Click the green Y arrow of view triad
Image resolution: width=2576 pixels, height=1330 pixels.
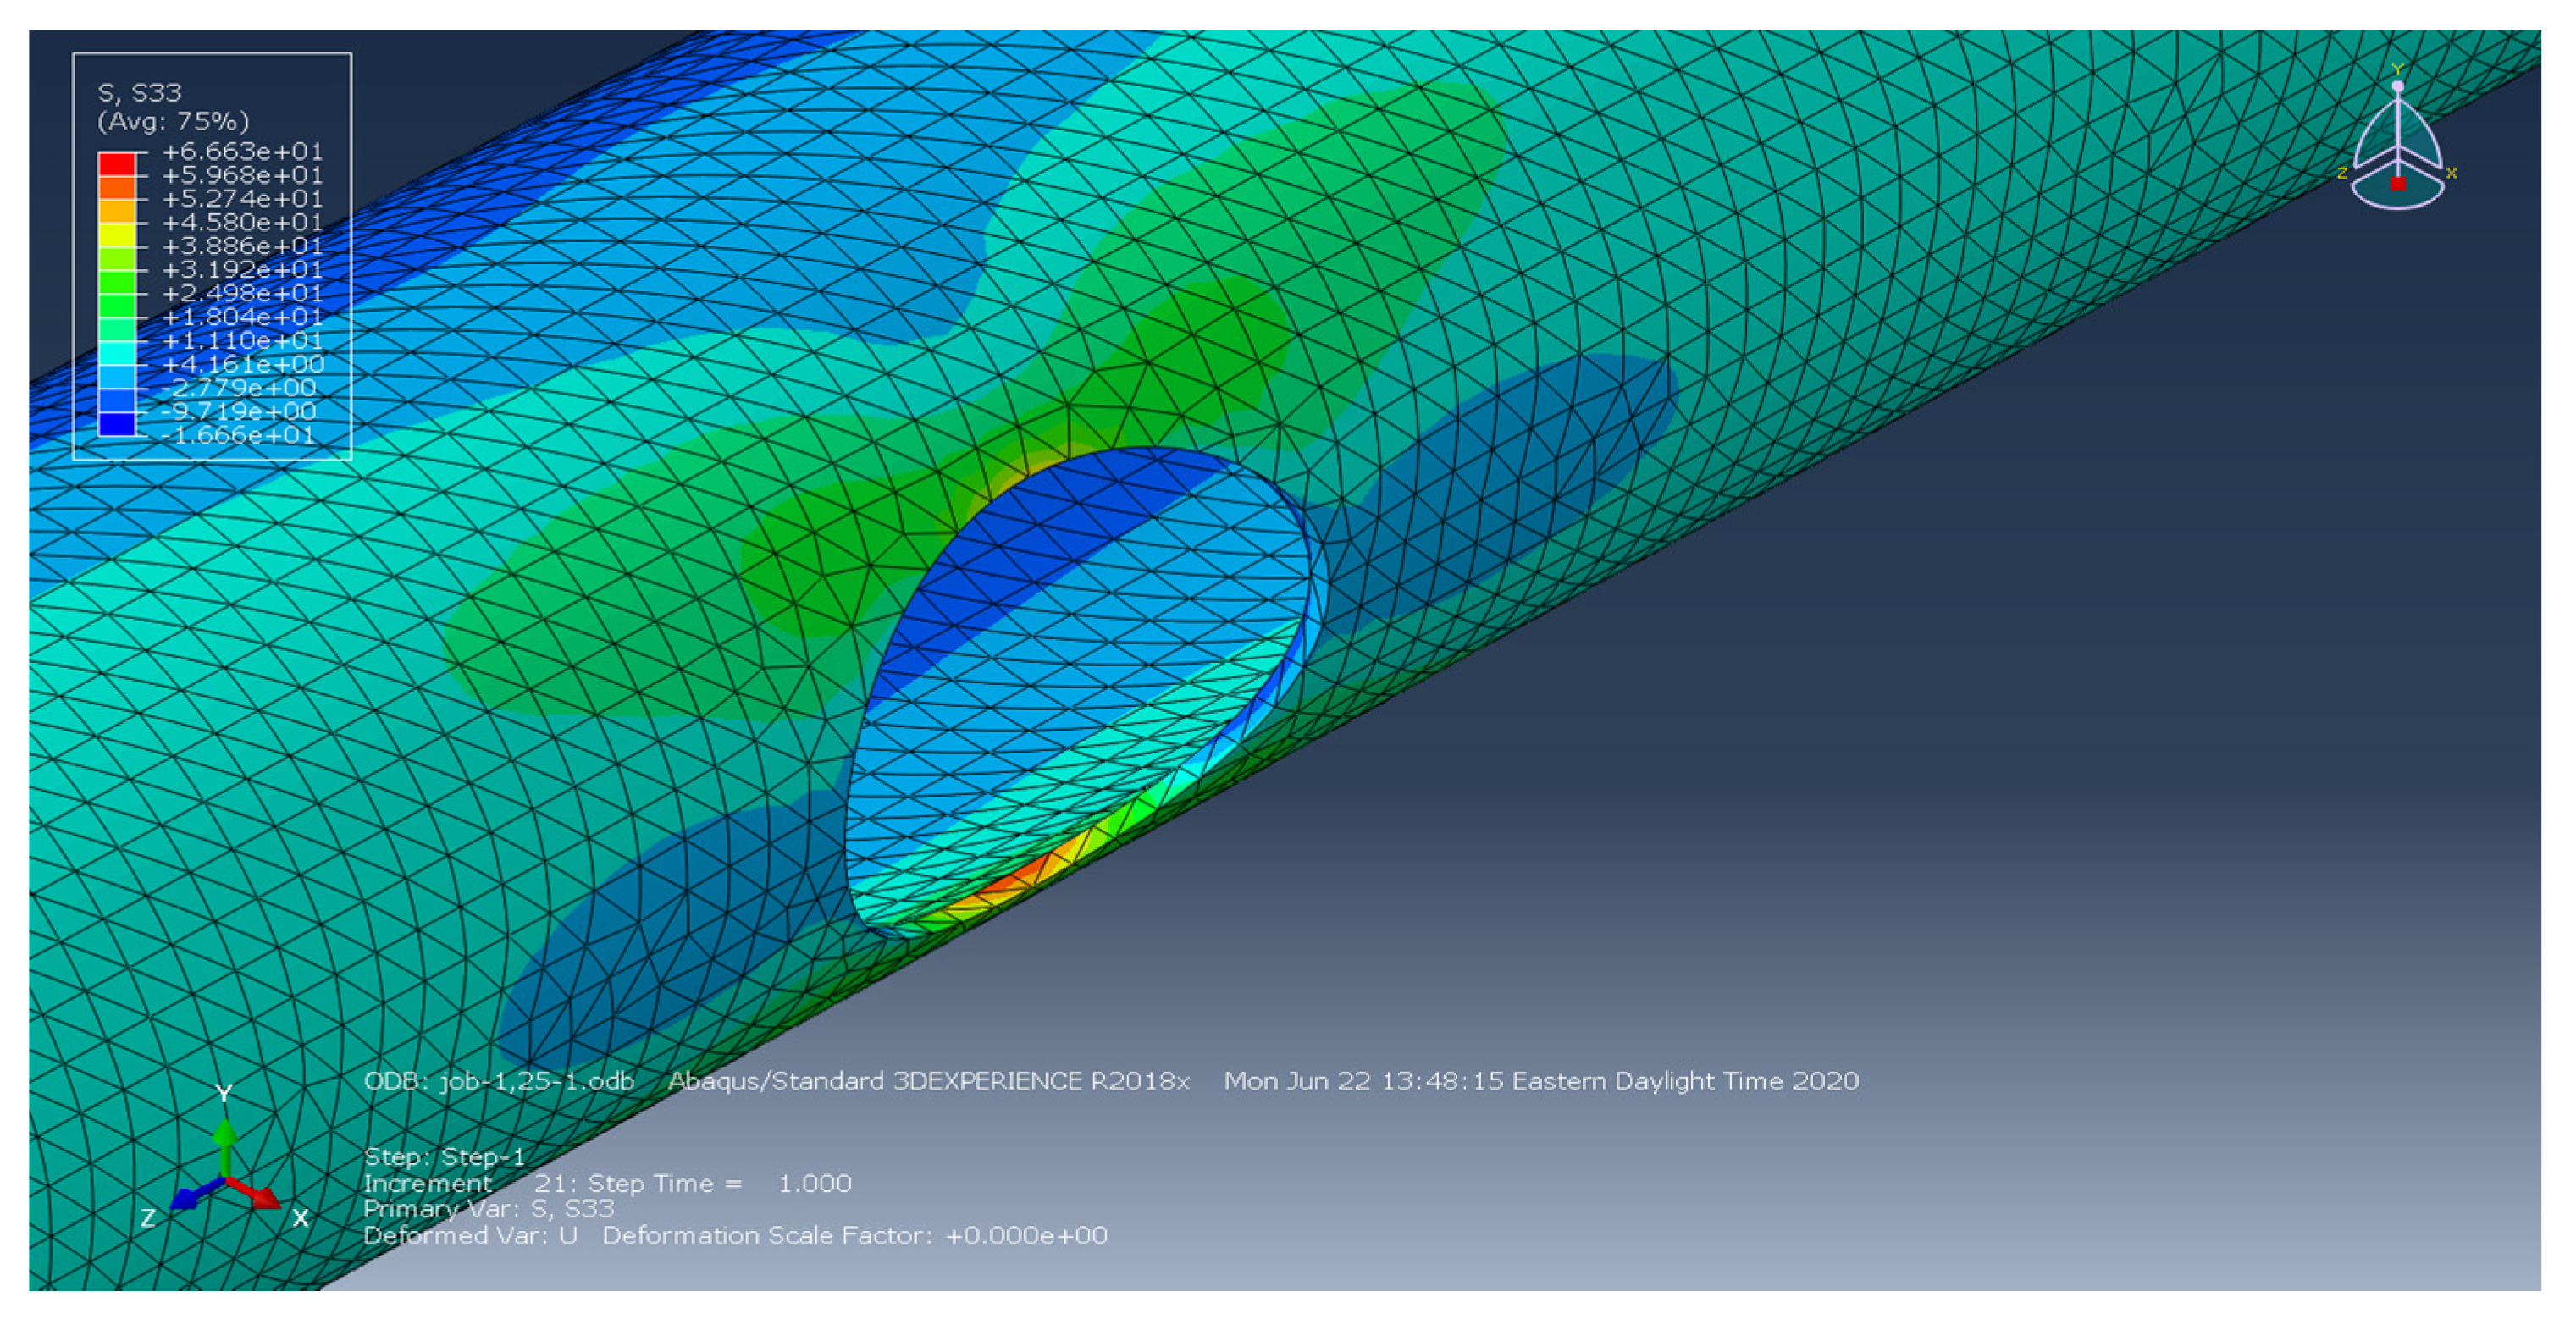click(225, 1140)
